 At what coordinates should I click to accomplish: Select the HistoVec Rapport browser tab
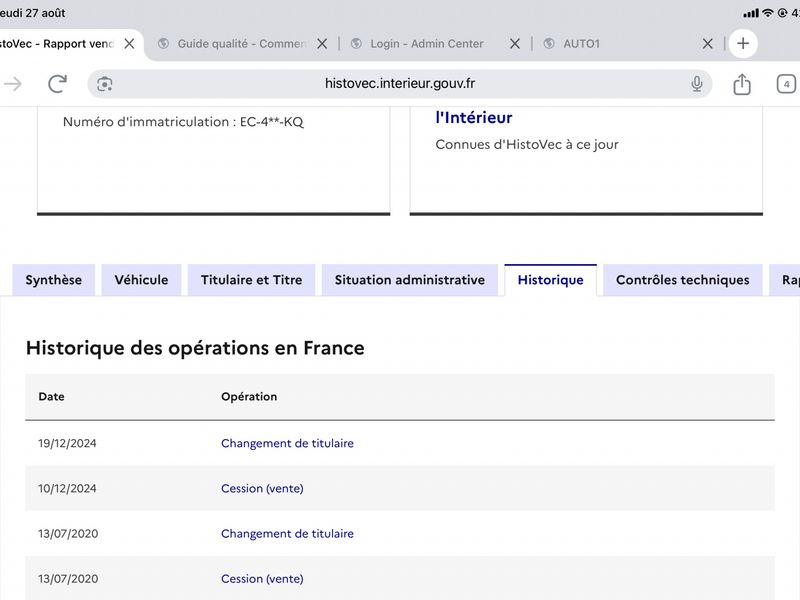tap(57, 44)
